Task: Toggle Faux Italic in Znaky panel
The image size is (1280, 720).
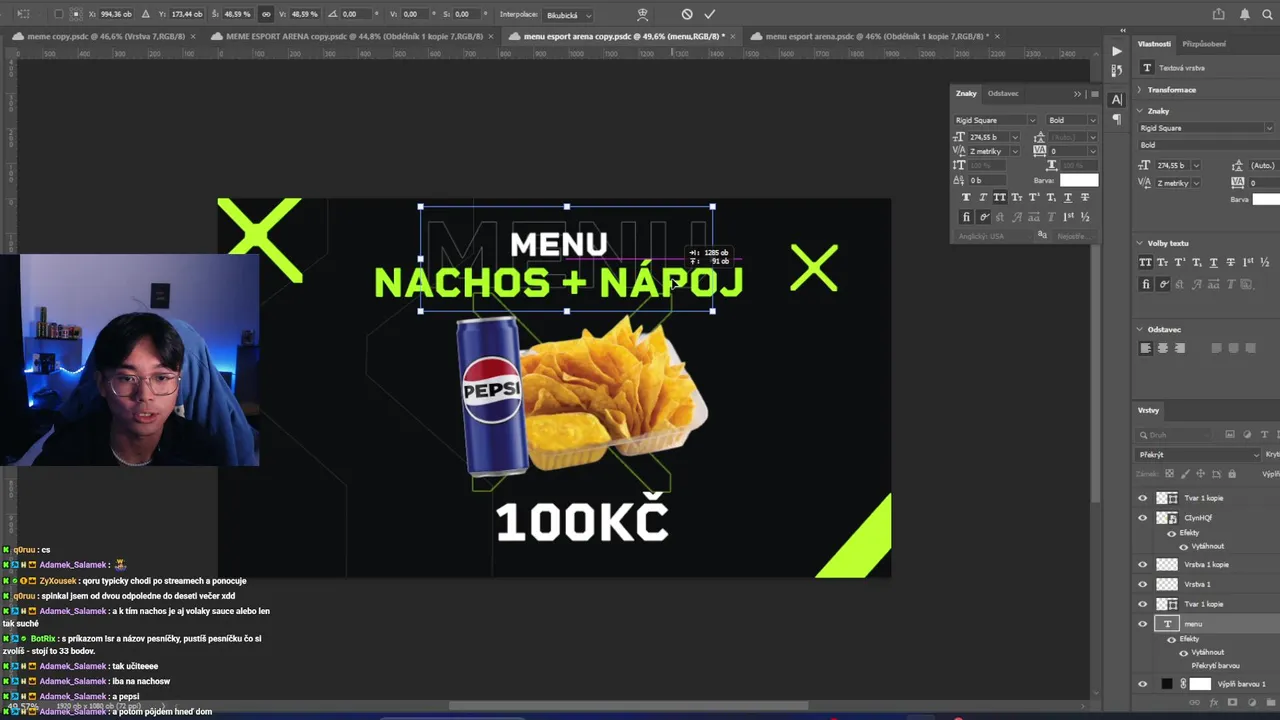Action: 983,197
